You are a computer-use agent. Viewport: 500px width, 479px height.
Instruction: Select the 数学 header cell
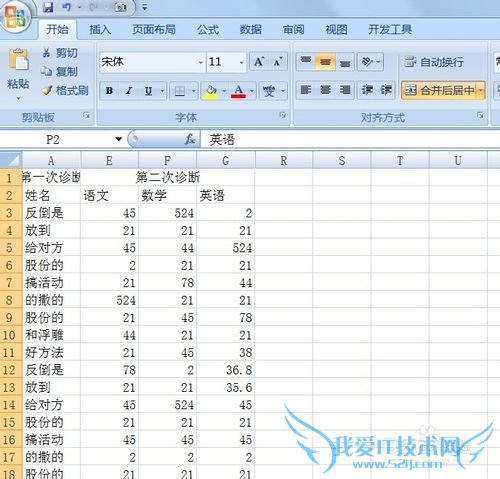pyautogui.click(x=167, y=195)
